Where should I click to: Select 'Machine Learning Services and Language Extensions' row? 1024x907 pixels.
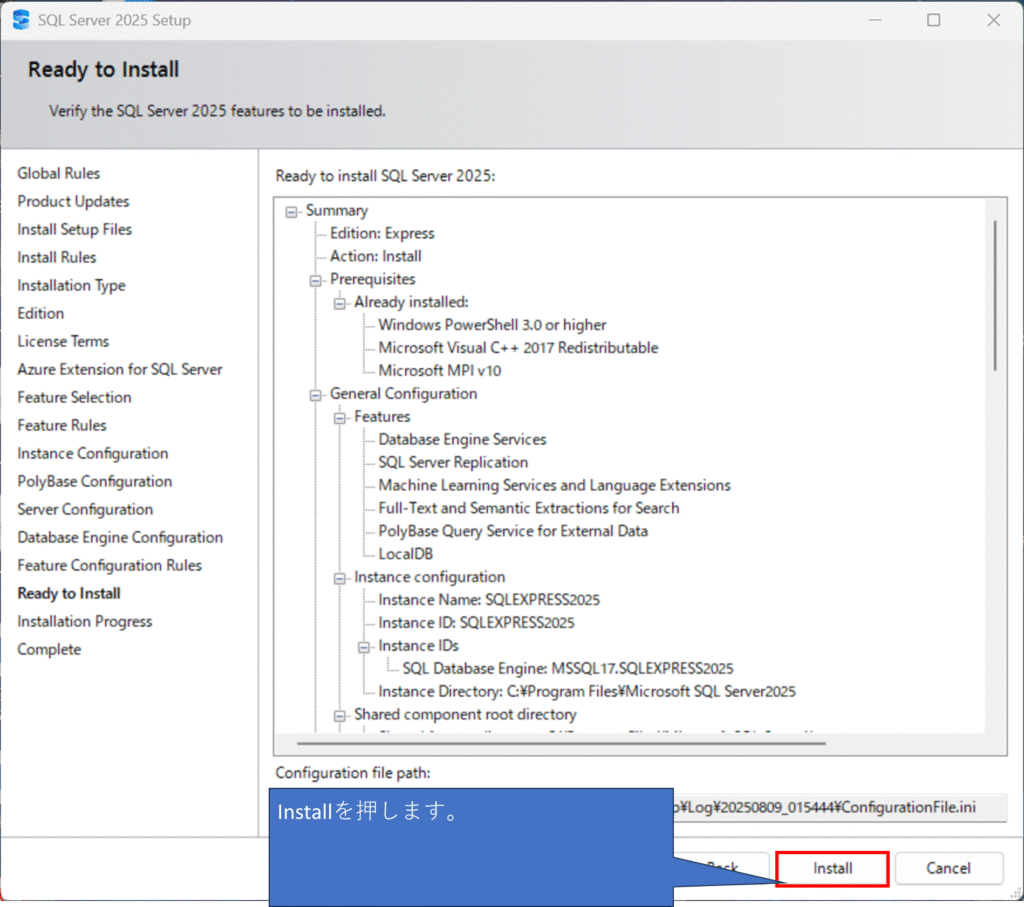[x=554, y=485]
